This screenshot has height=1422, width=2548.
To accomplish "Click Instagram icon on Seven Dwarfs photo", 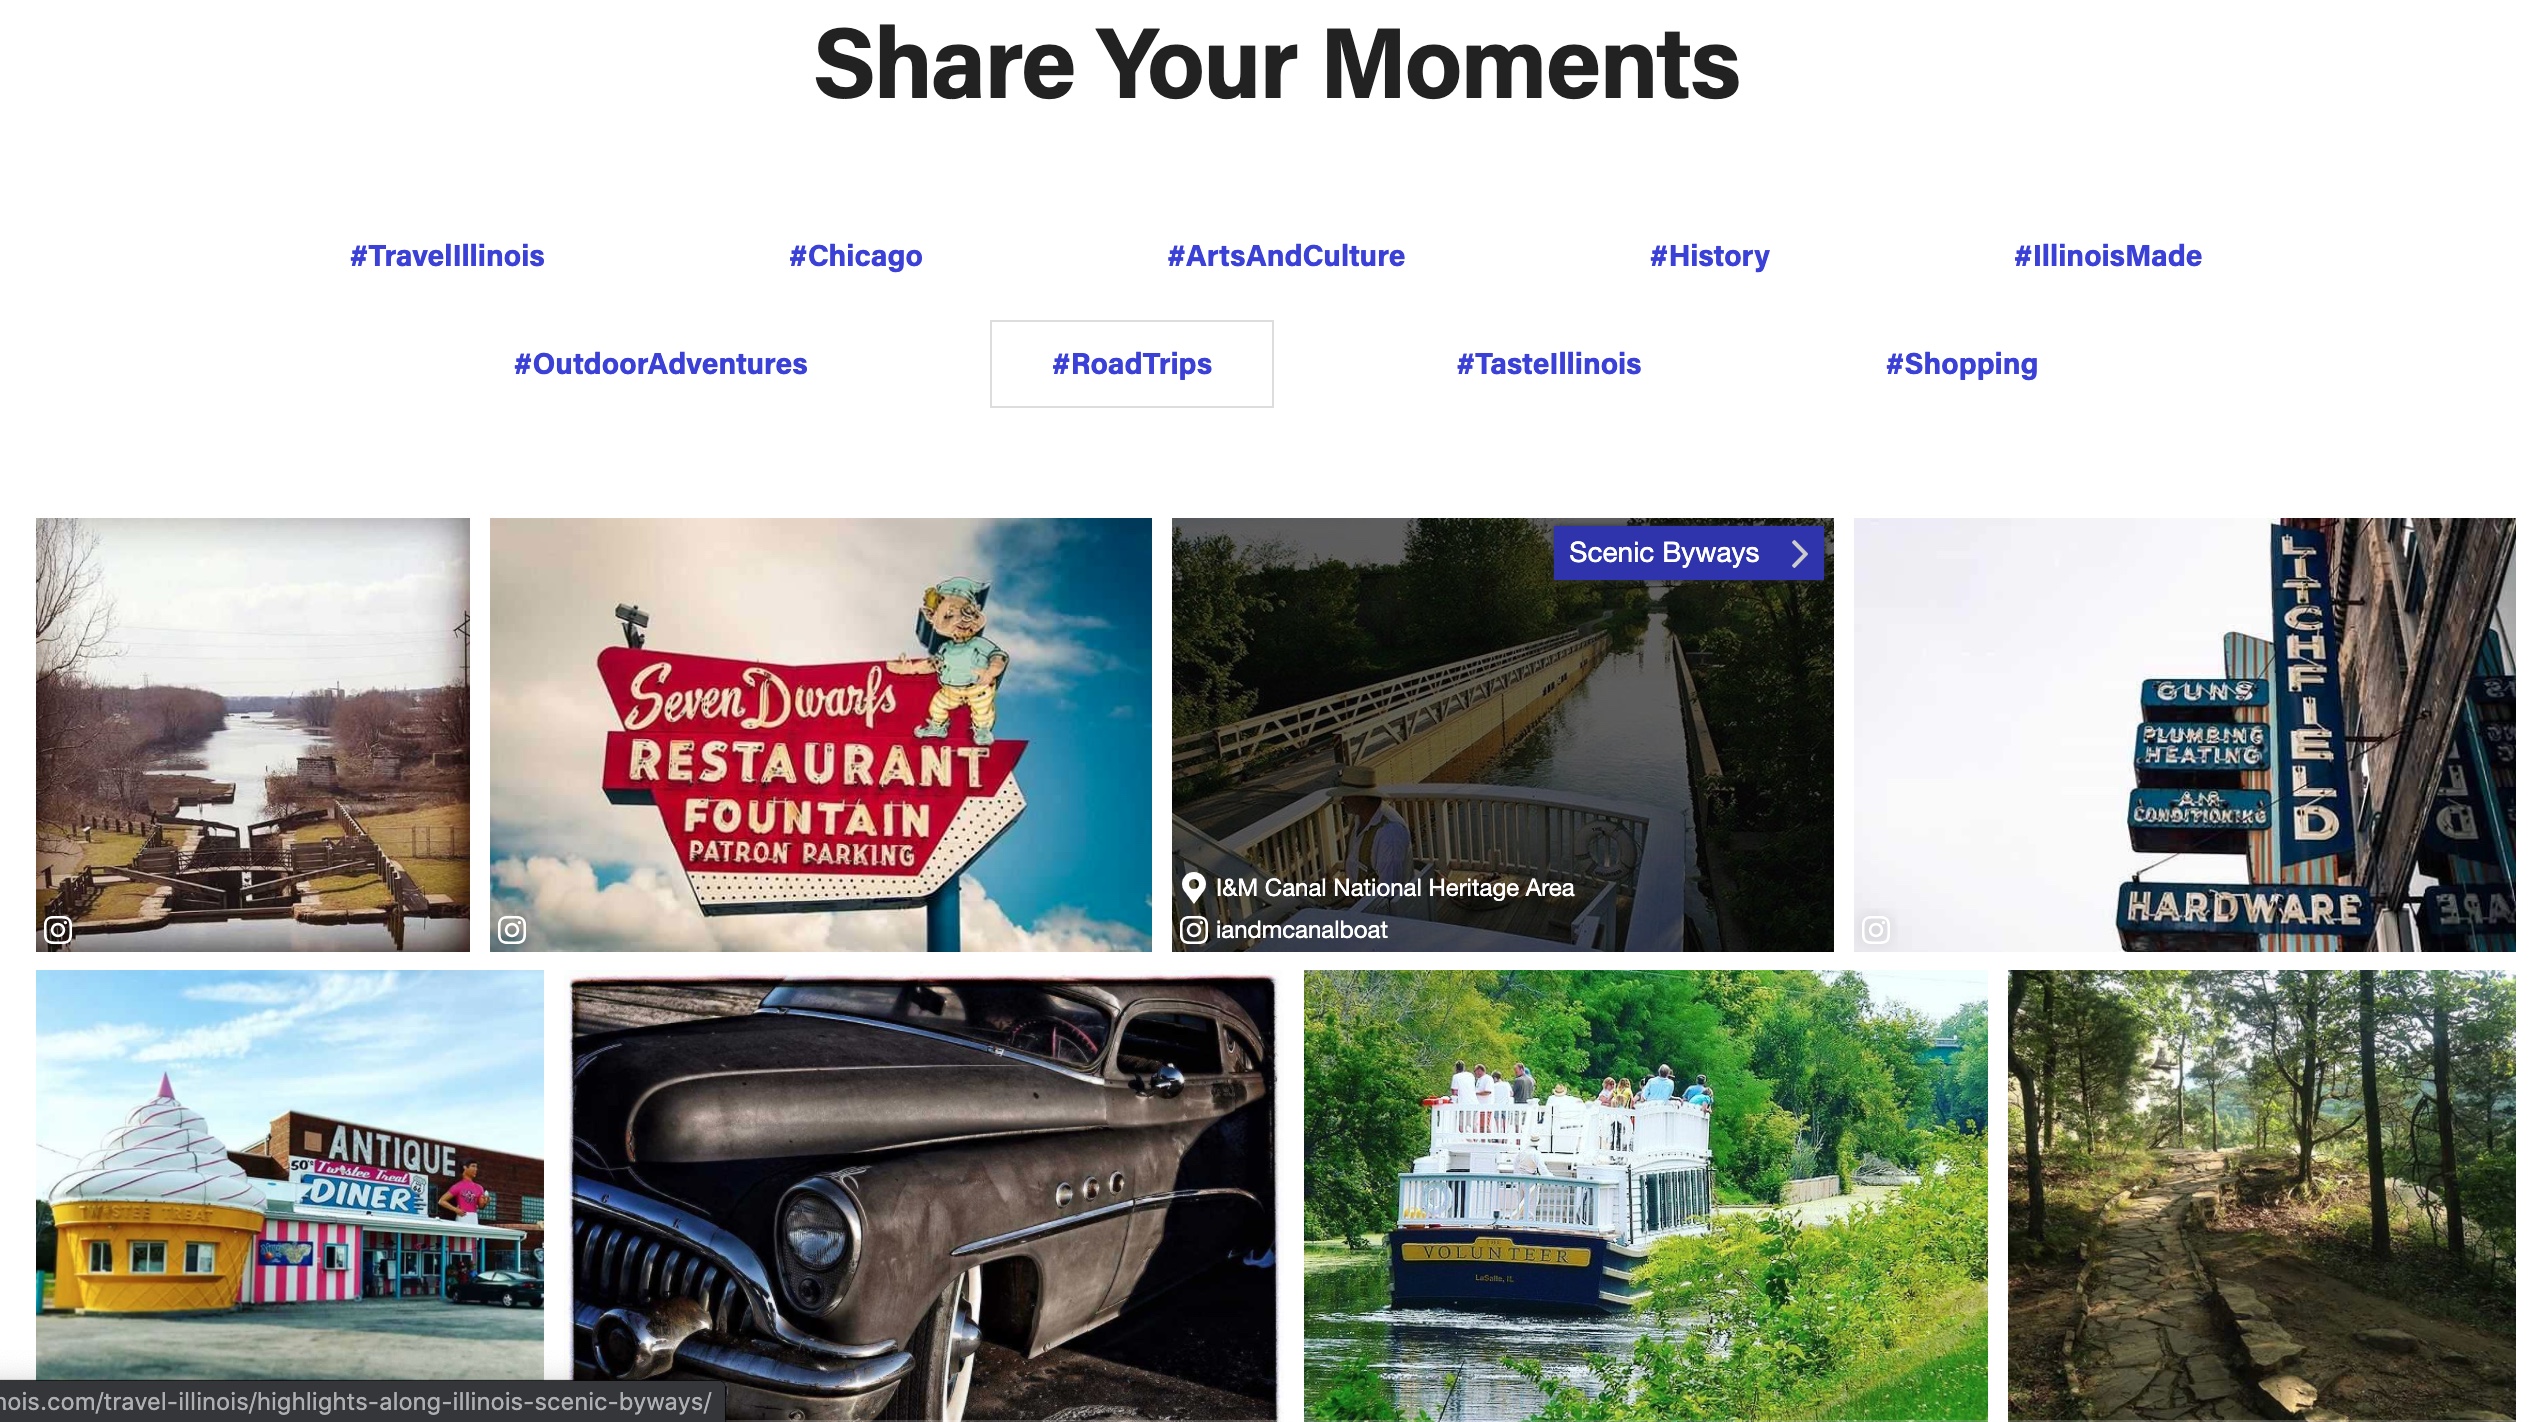I will tap(512, 930).
